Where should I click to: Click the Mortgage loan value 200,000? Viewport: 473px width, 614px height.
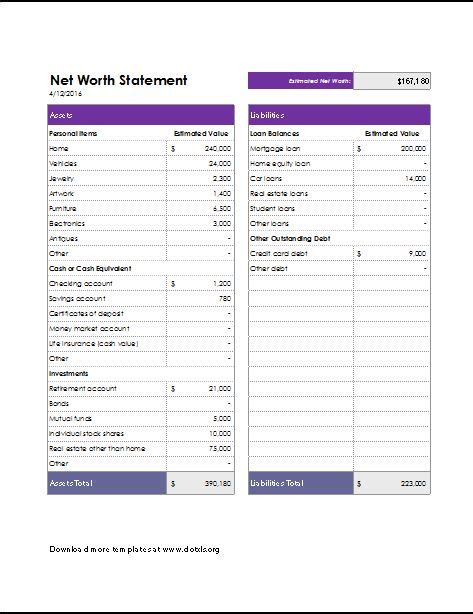click(413, 148)
